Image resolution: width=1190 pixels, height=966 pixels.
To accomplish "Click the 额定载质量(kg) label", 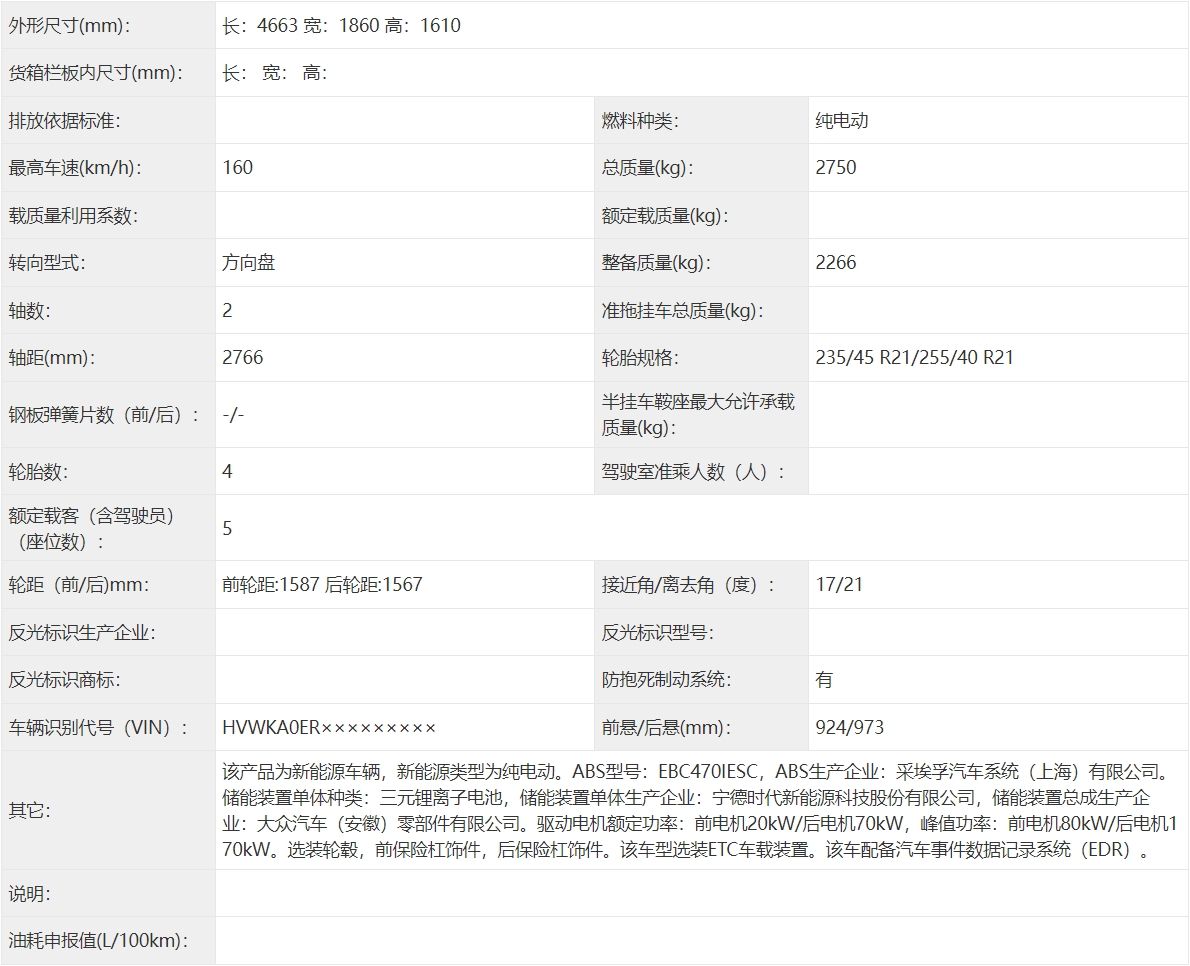I will [665, 216].
